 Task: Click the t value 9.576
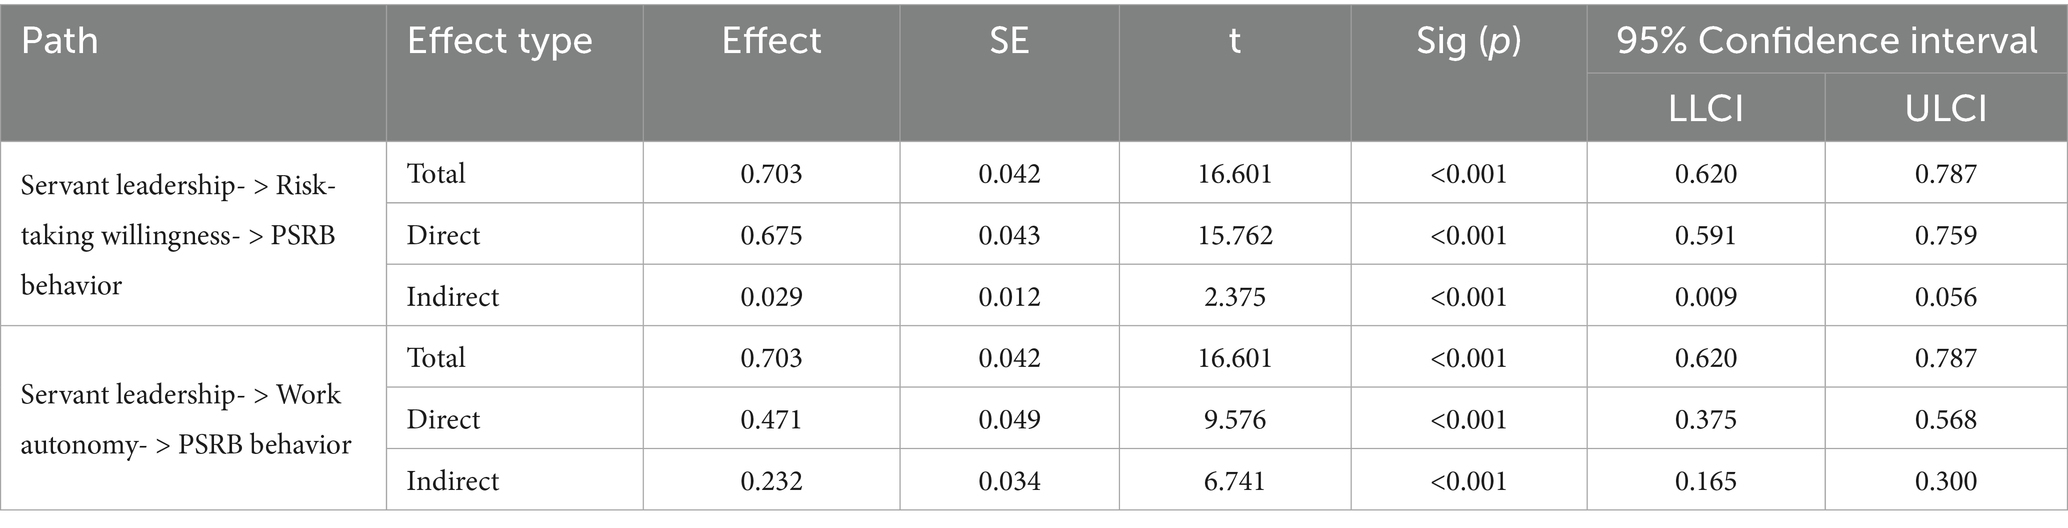(x=1235, y=419)
